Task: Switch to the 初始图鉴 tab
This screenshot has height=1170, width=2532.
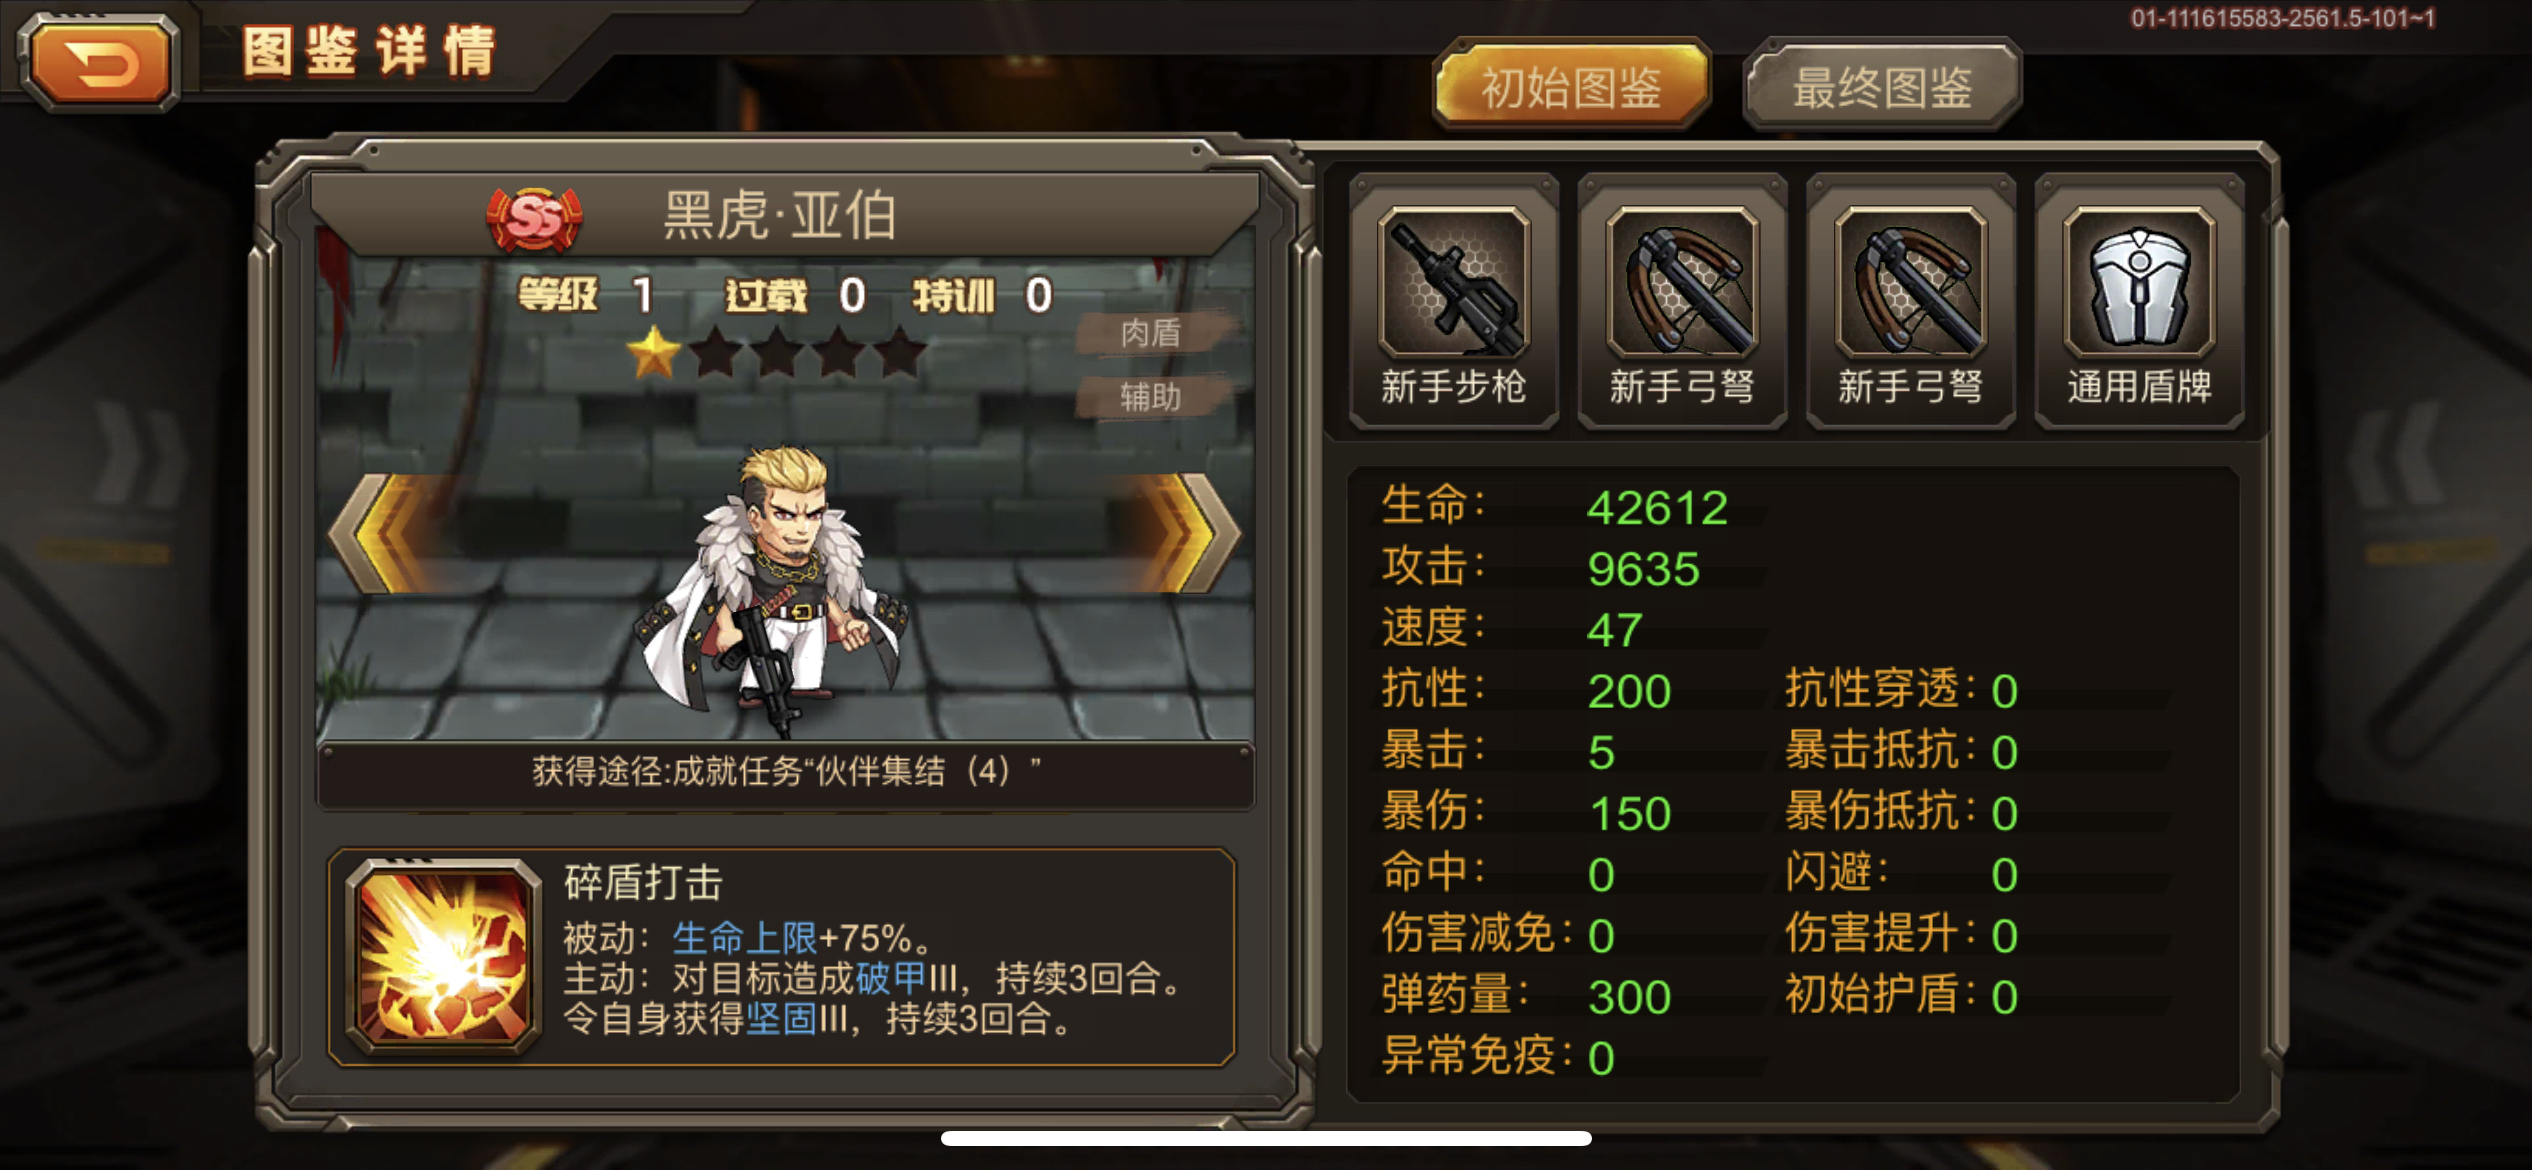Action: tap(1572, 86)
